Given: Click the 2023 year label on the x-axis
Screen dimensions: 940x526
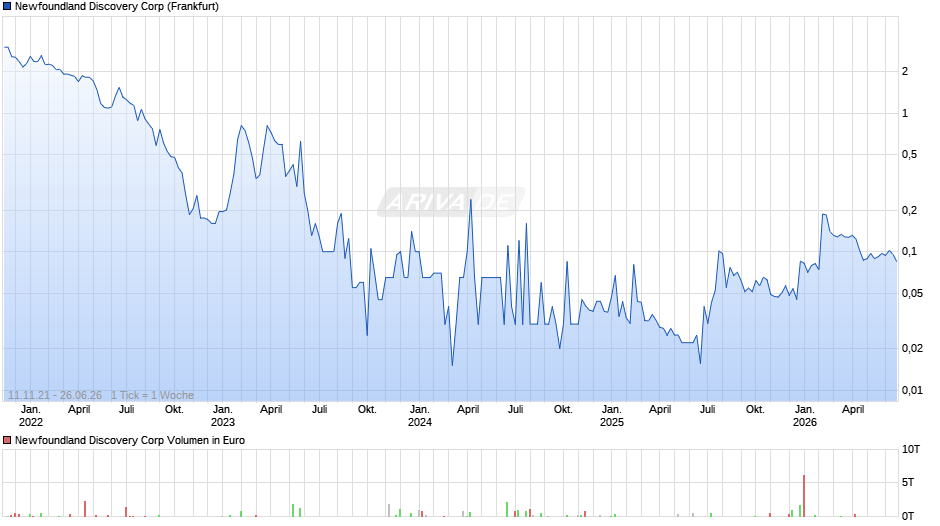Looking at the screenshot, I should (222, 422).
